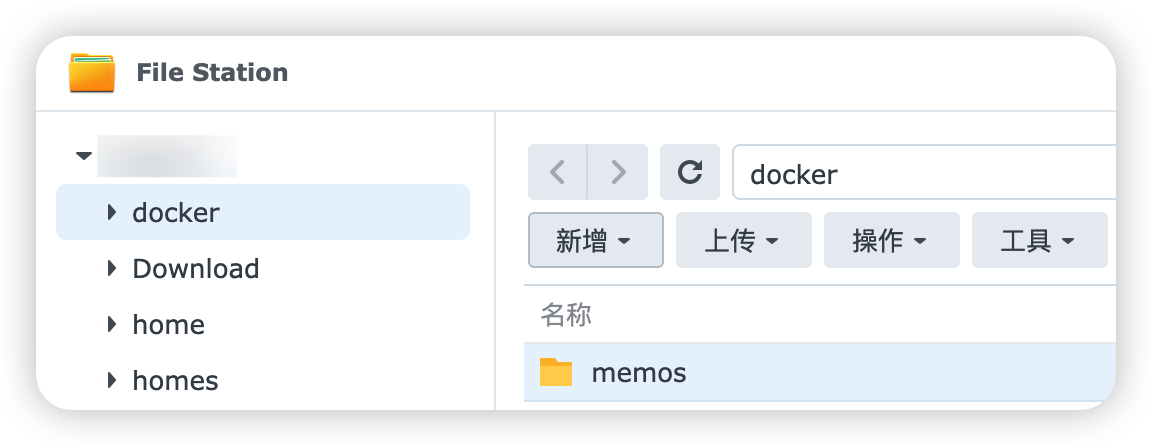Image resolution: width=1152 pixels, height=446 pixels.
Task: Select Download in the folder tree
Action: [x=196, y=269]
